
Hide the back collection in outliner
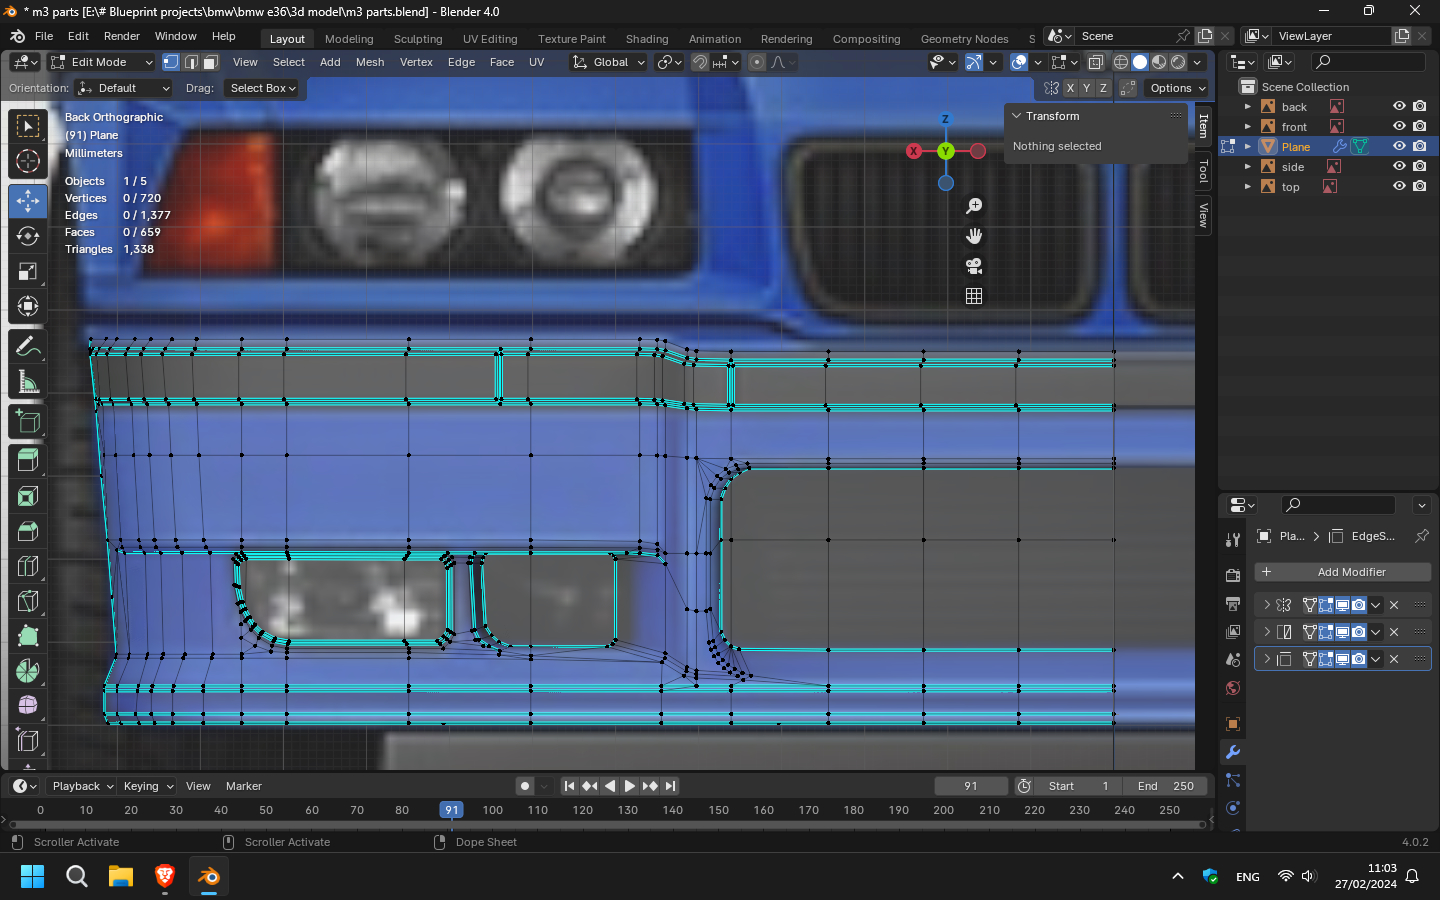click(x=1399, y=106)
